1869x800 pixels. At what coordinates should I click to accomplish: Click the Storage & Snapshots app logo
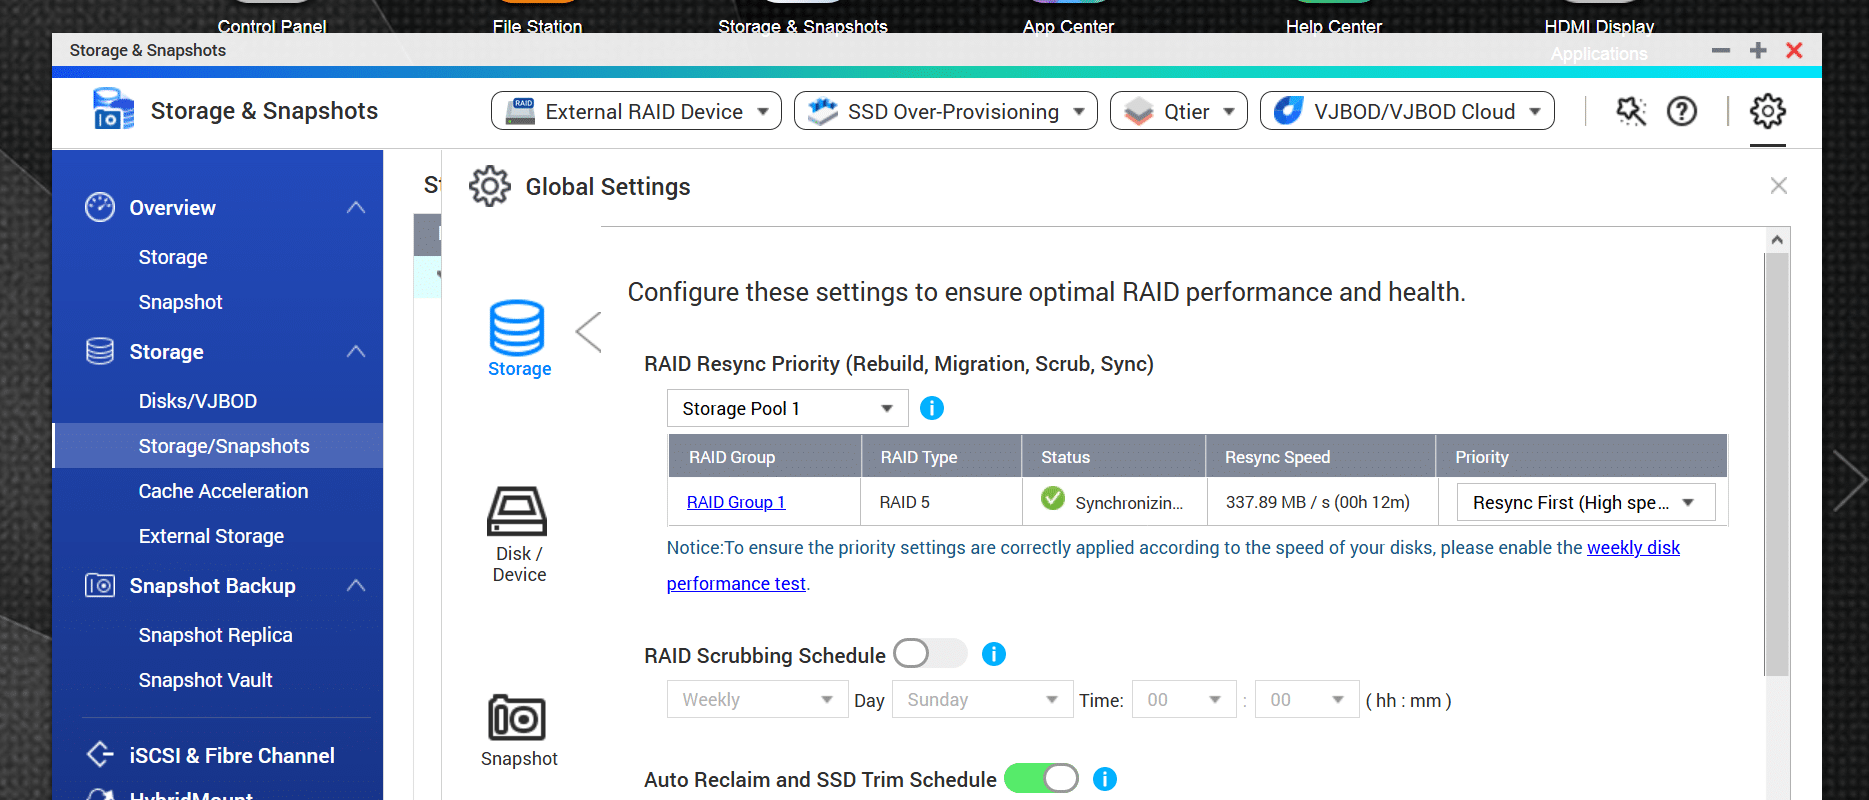point(113,109)
